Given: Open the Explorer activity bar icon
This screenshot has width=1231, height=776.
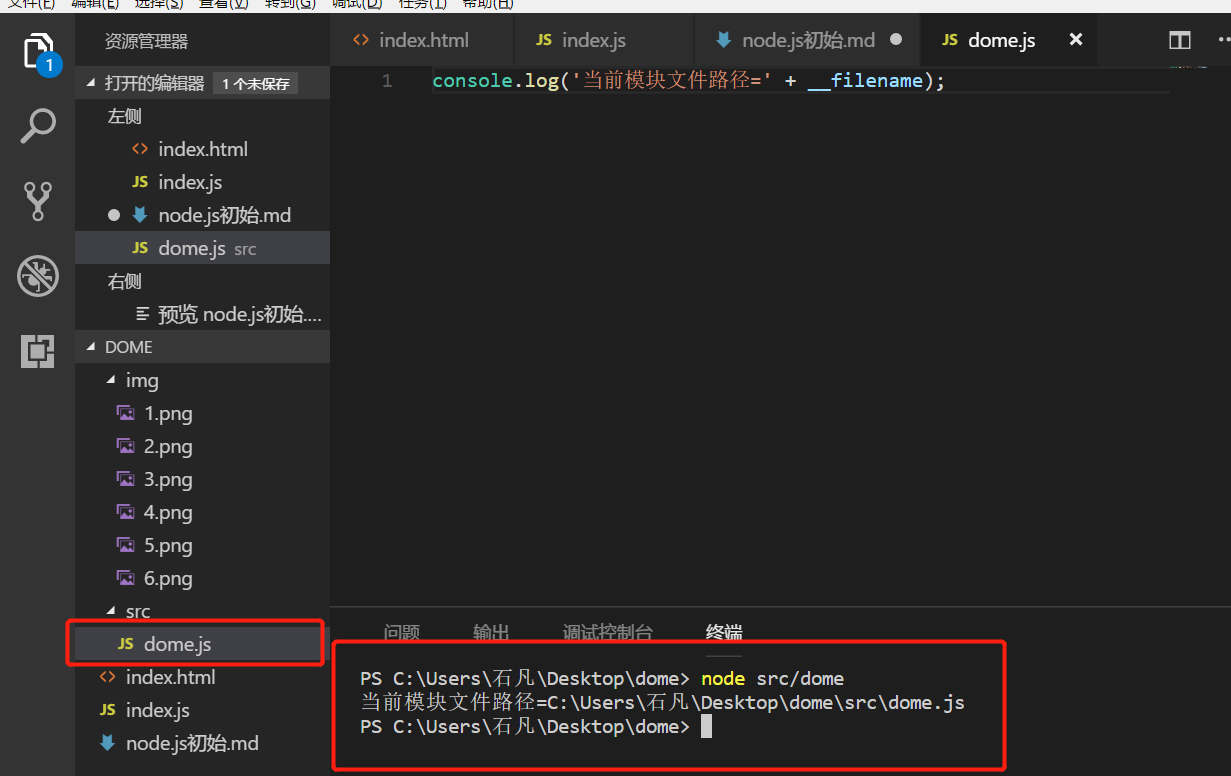Looking at the screenshot, I should tap(38, 52).
